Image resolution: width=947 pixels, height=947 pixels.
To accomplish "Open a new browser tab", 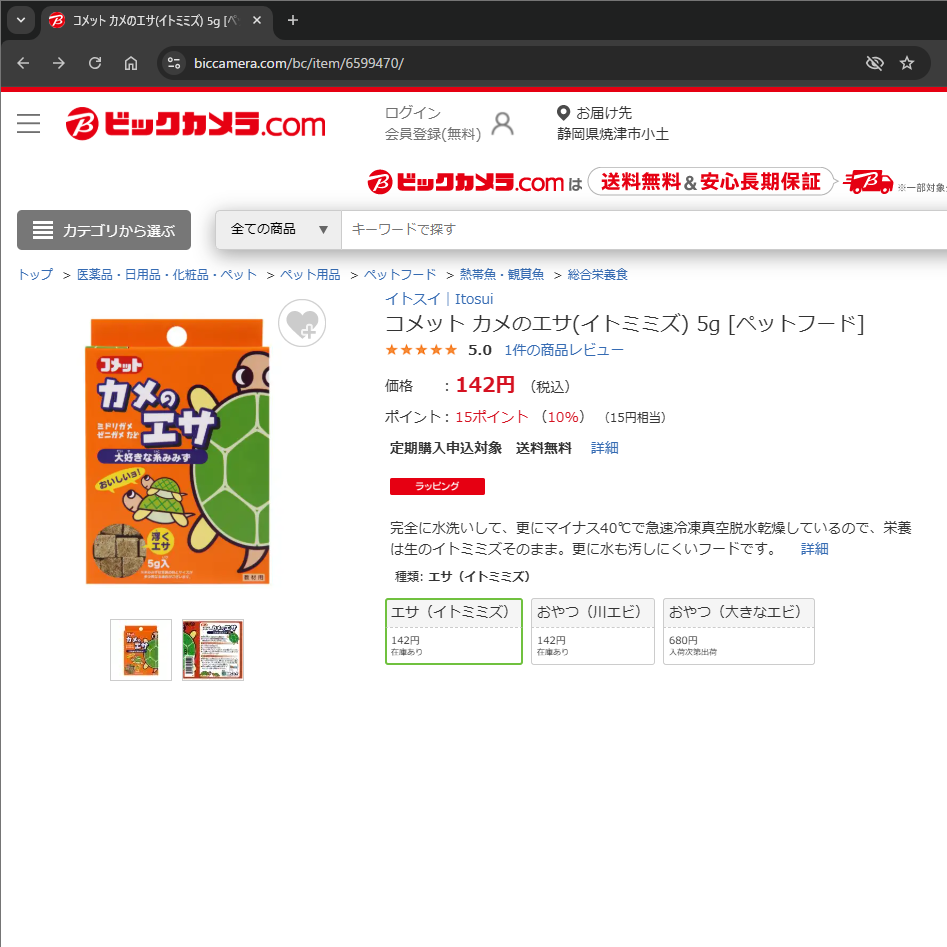I will (293, 20).
